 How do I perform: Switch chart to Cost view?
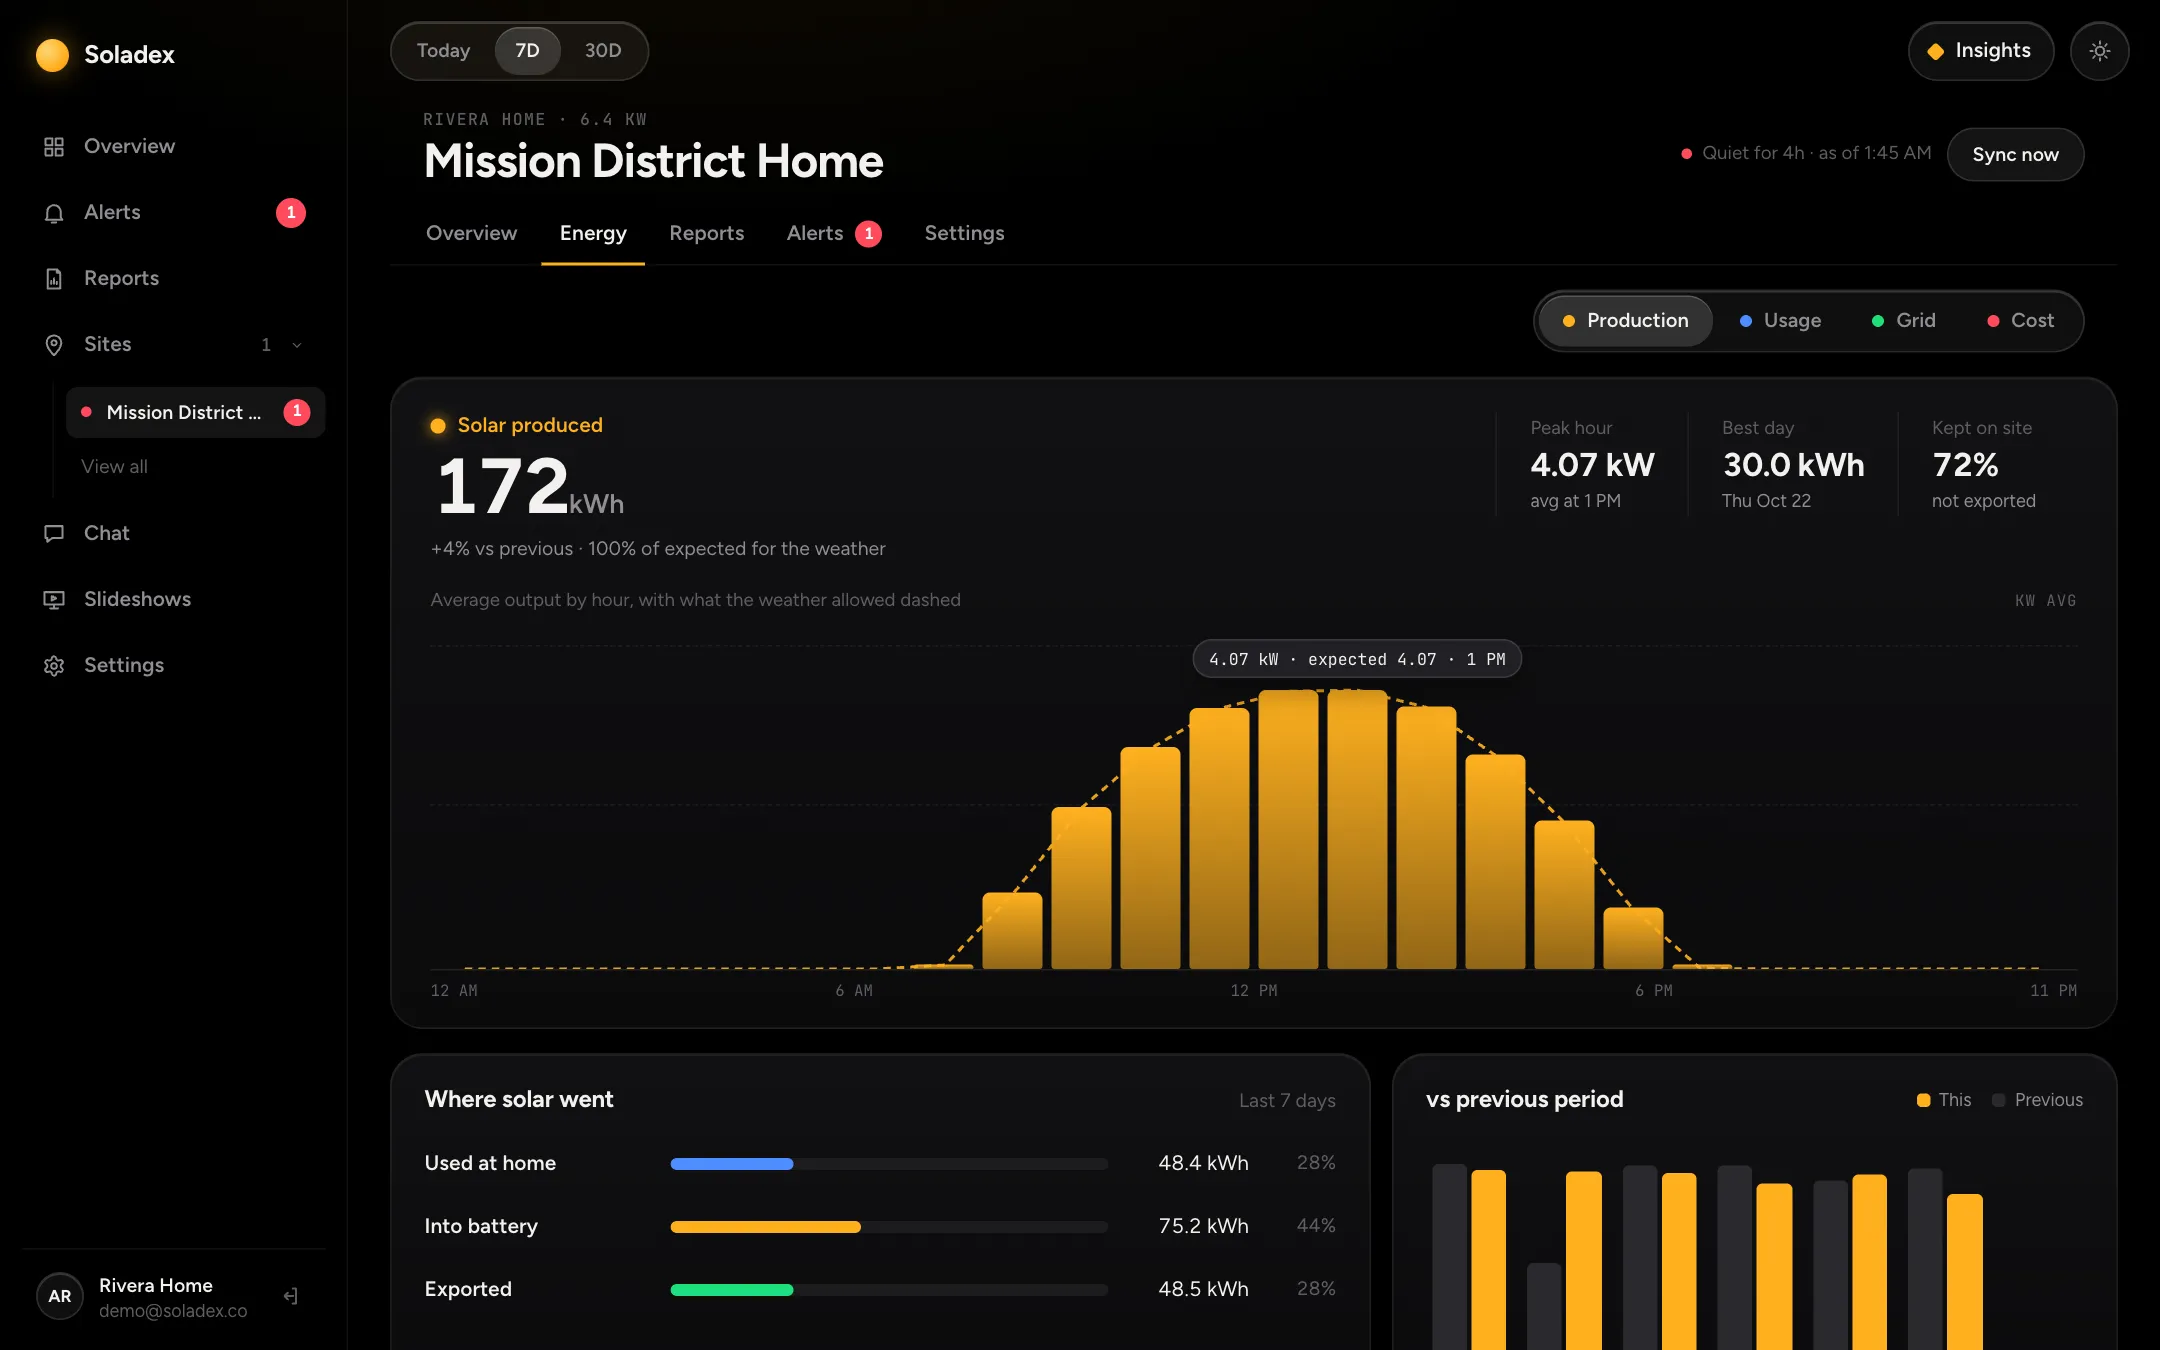tap(2020, 321)
